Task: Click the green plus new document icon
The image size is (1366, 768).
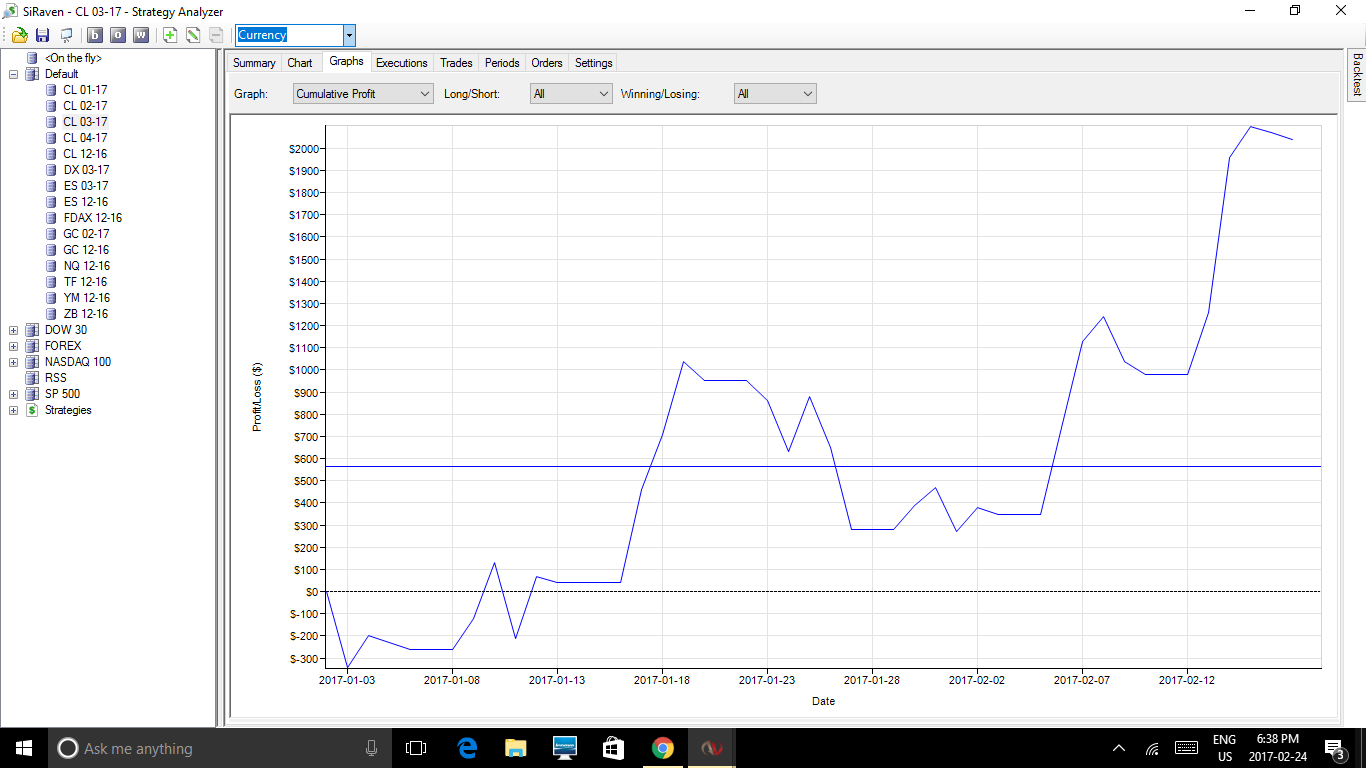Action: 170,35
